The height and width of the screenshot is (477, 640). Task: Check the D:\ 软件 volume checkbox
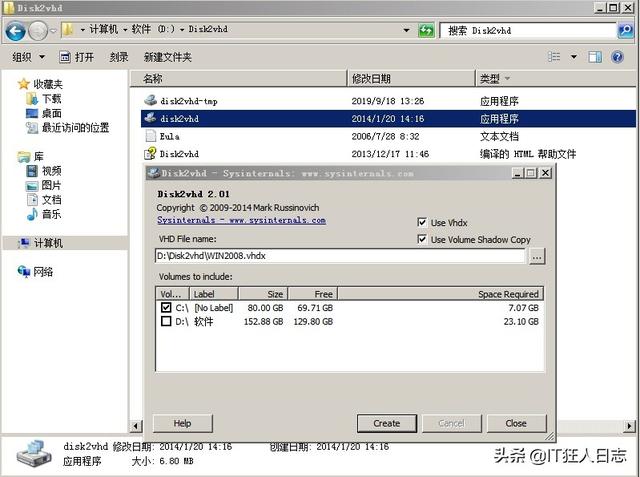(x=166, y=321)
